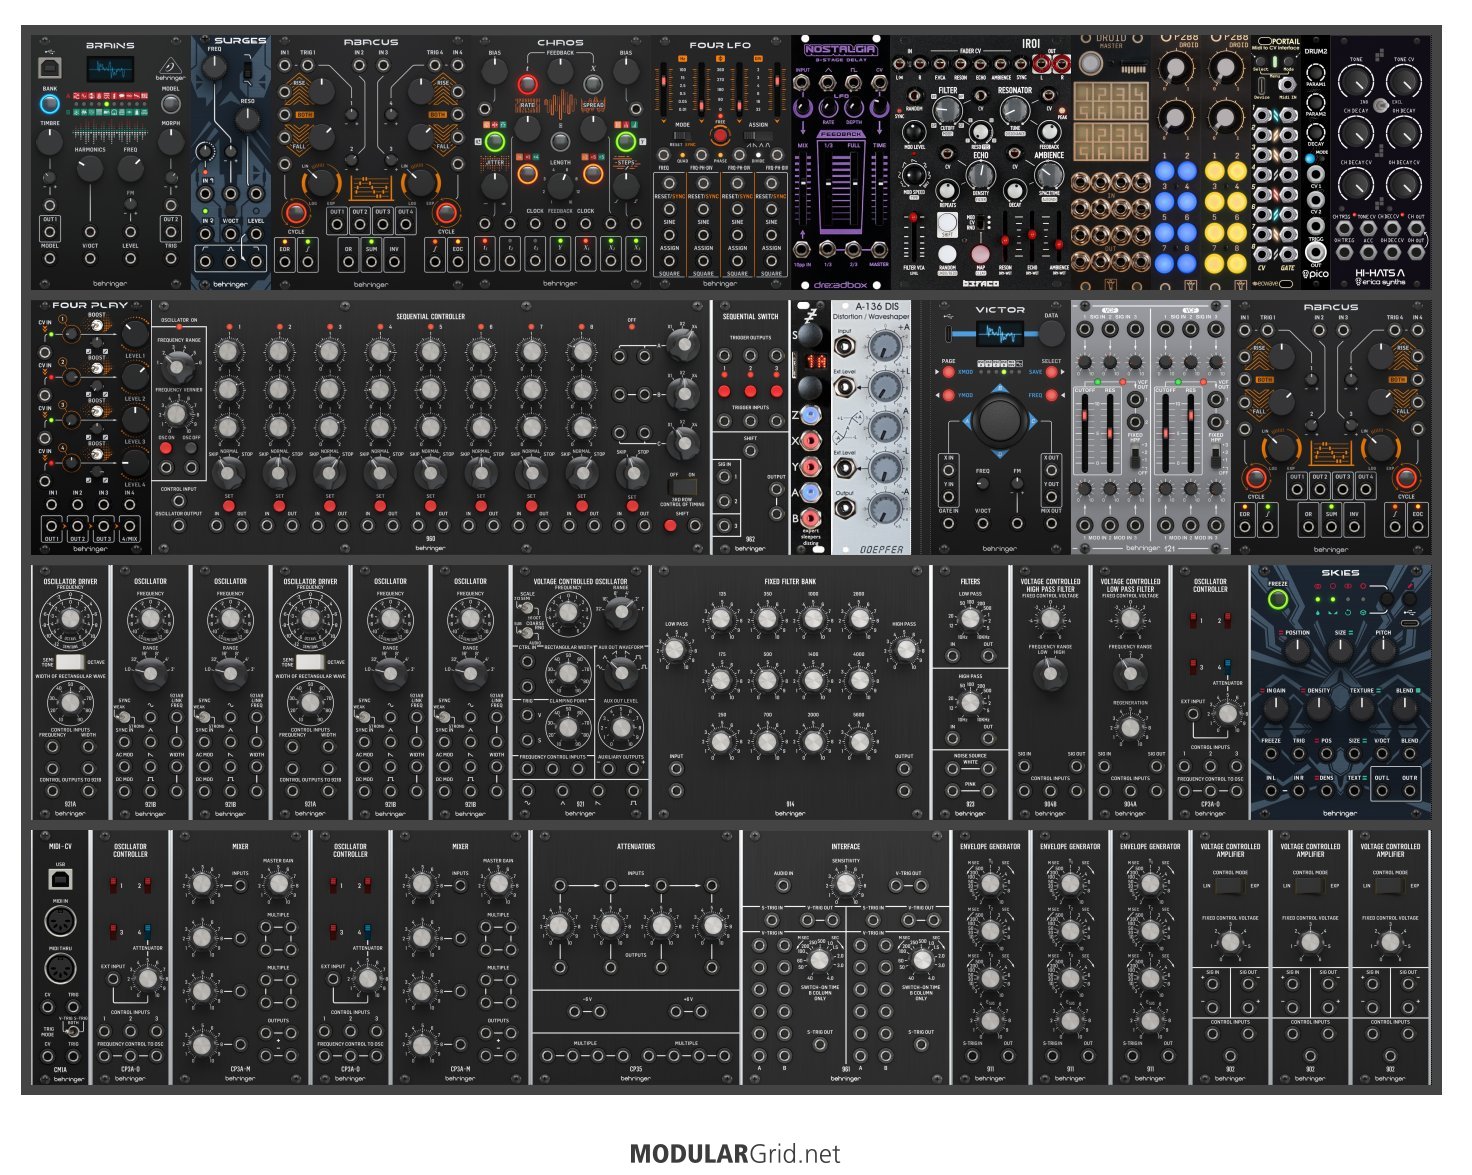Click the dreadbox logo on the Nostalgia module
Viewport: 1472px width, 1175px height.
coord(840,284)
